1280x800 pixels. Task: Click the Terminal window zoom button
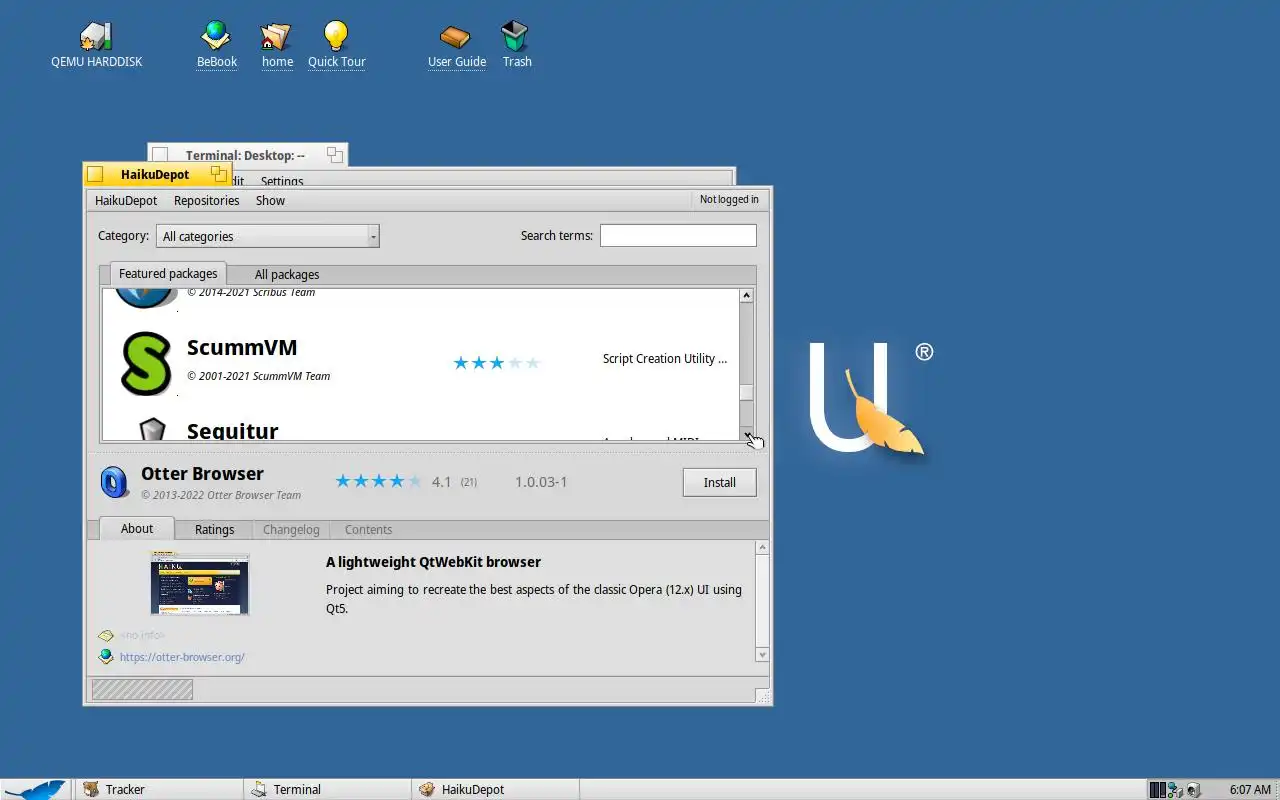click(335, 155)
